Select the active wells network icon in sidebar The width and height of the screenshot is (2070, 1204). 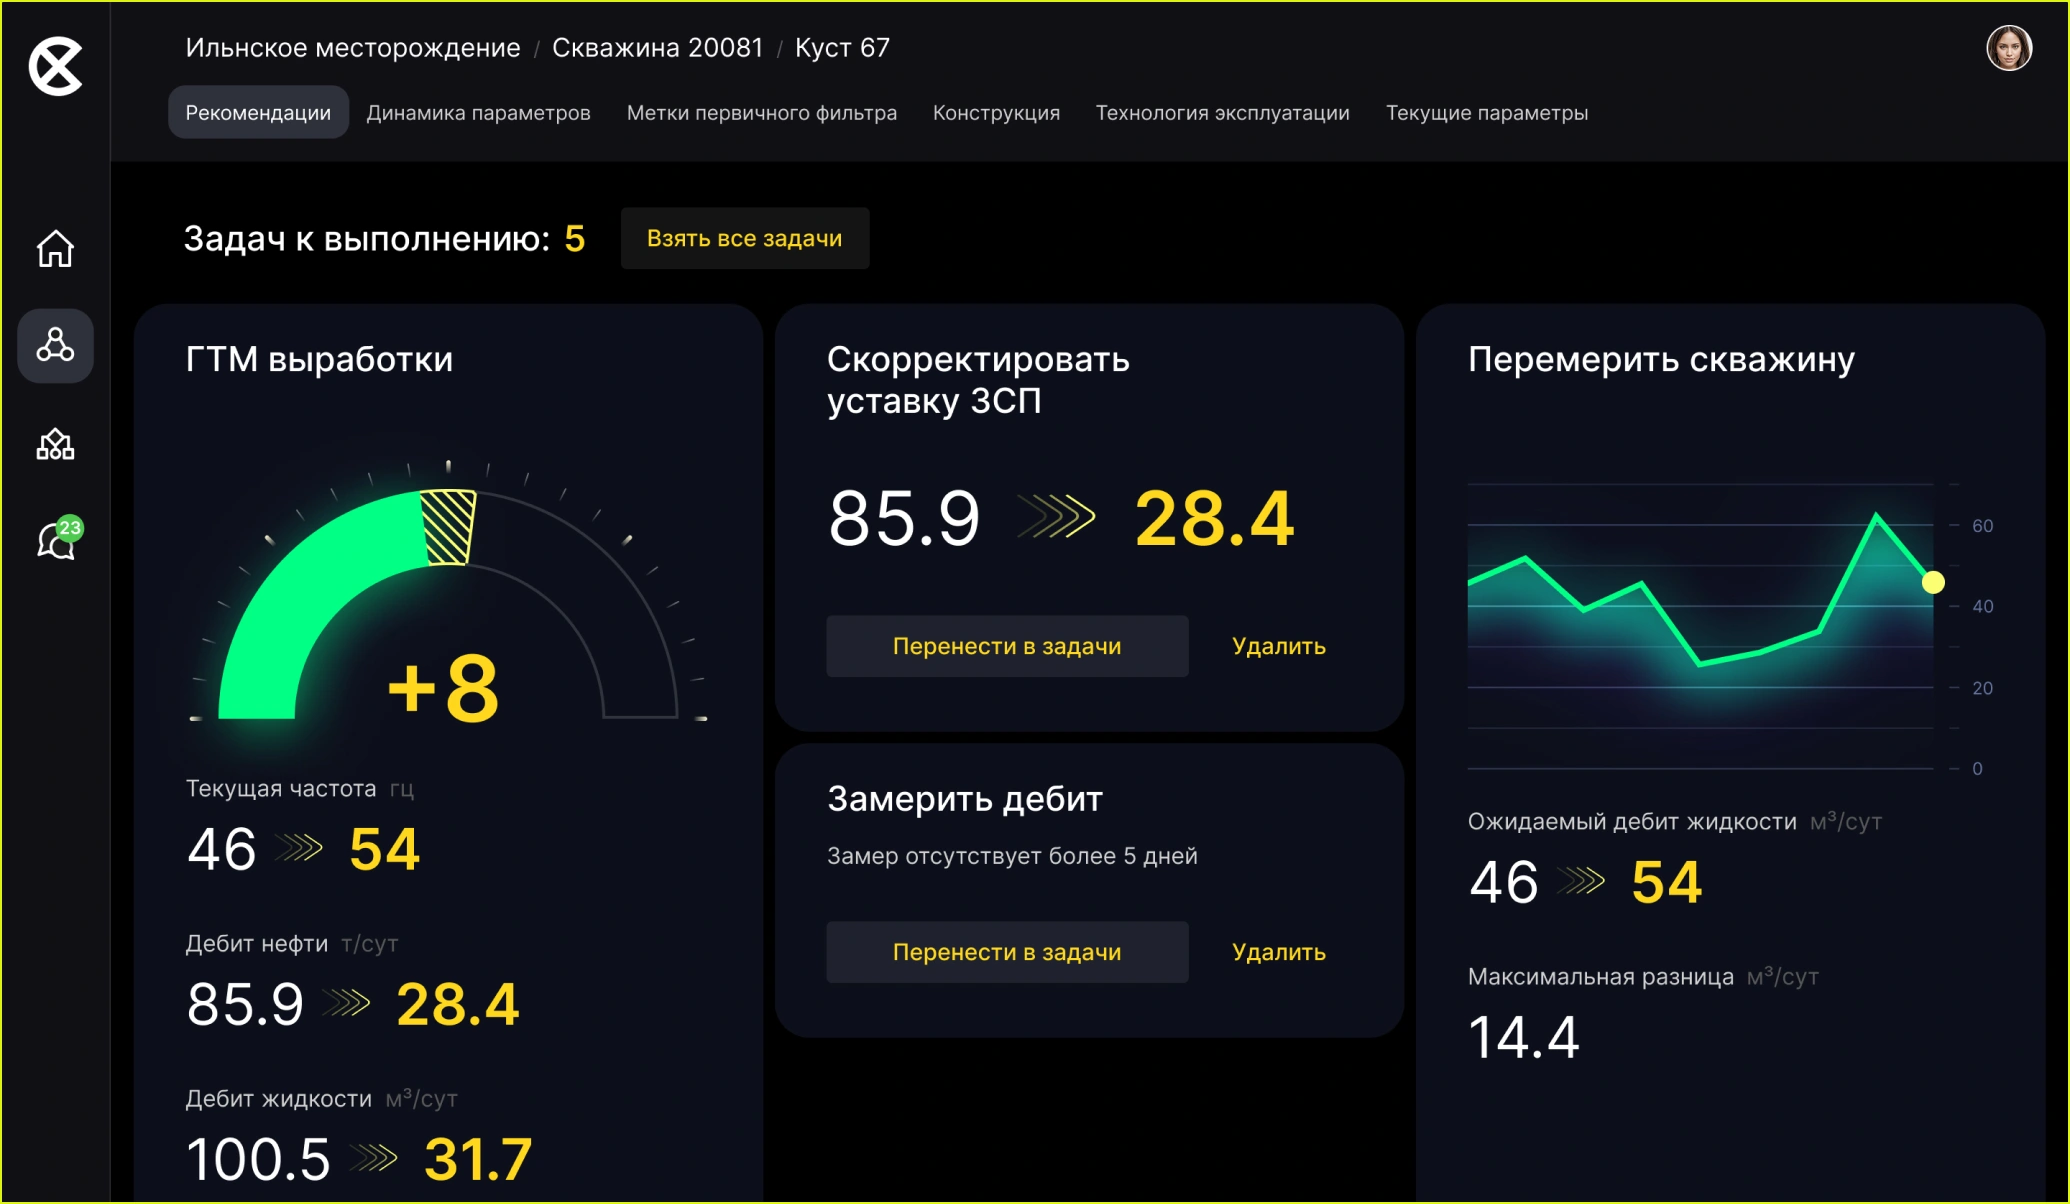click(55, 346)
